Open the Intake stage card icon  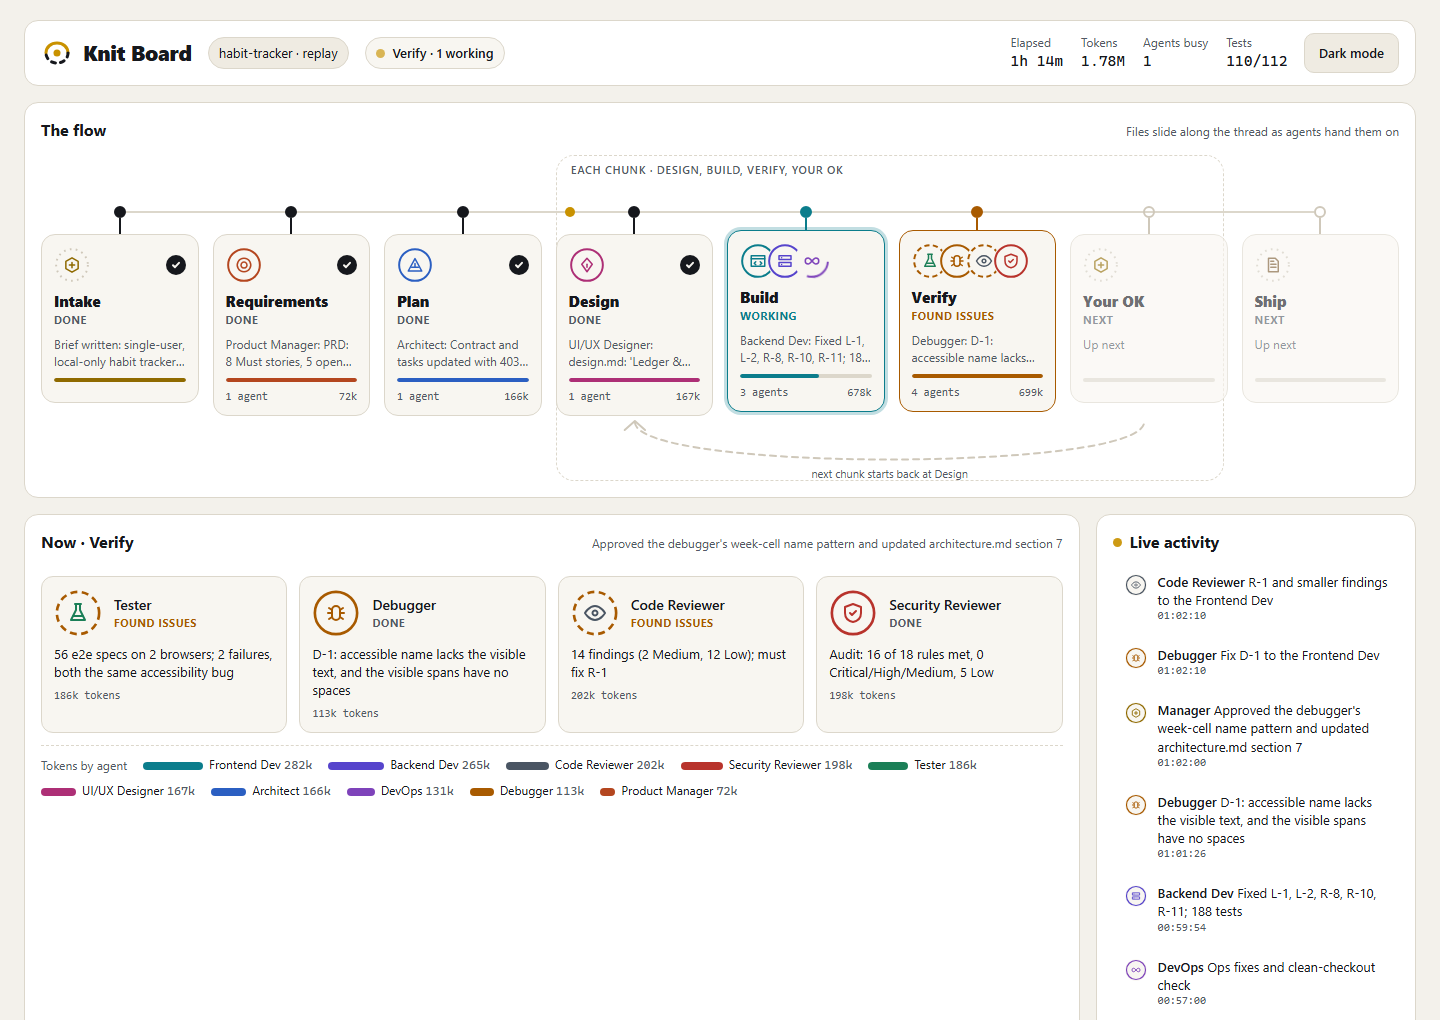(72, 265)
